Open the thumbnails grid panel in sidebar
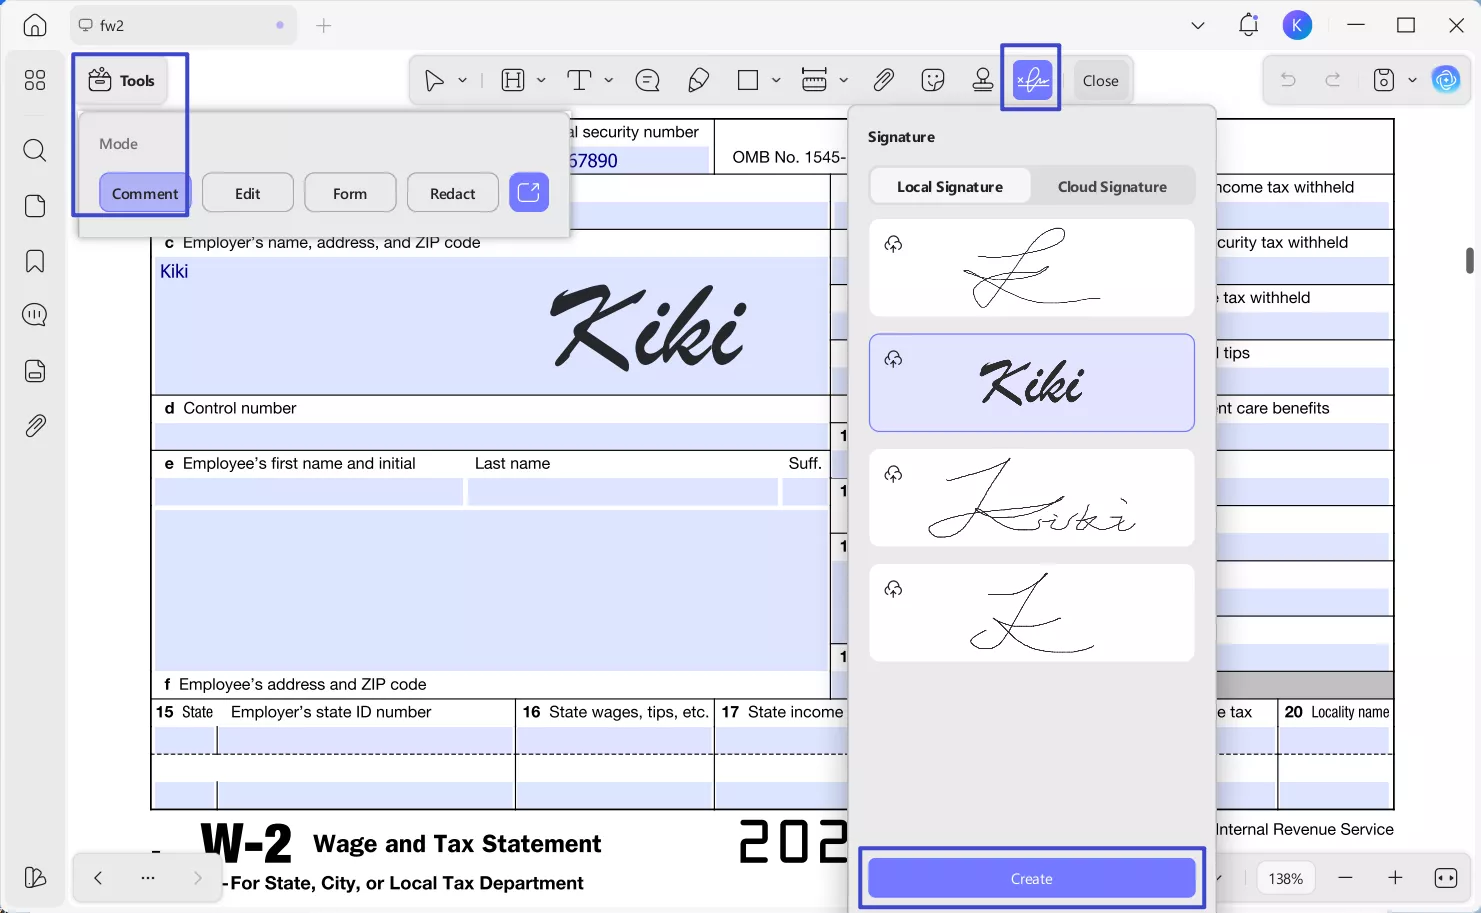Image resolution: width=1481 pixels, height=913 pixels. pos(35,80)
